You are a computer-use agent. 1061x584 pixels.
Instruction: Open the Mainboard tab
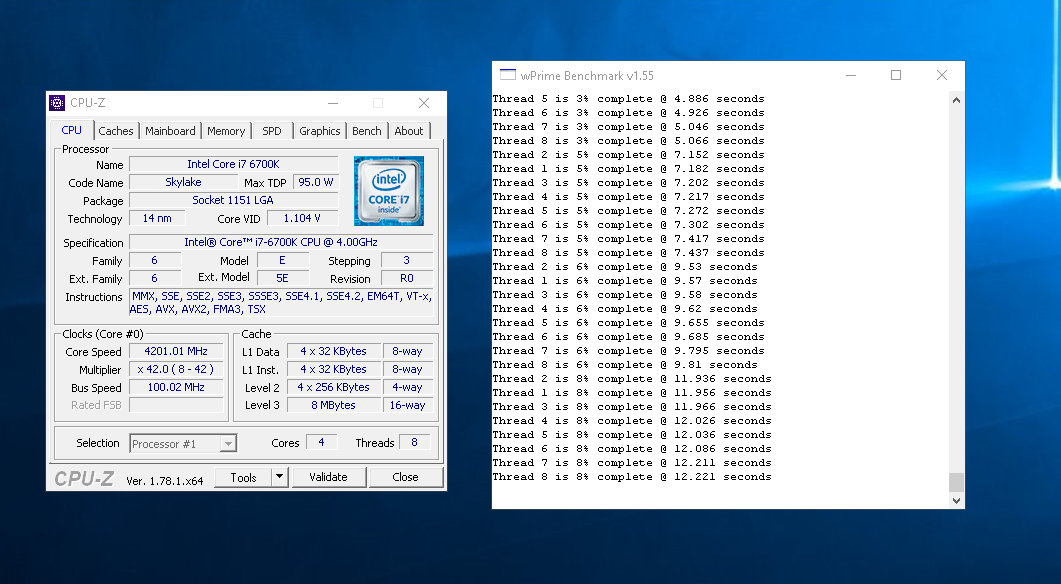tap(170, 131)
